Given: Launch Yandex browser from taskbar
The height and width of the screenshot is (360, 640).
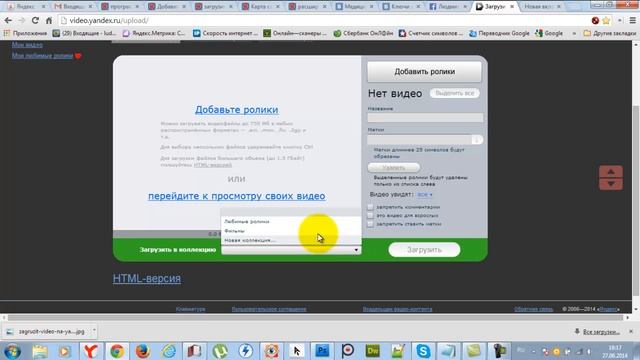Looking at the screenshot, I should pyautogui.click(x=91, y=351).
